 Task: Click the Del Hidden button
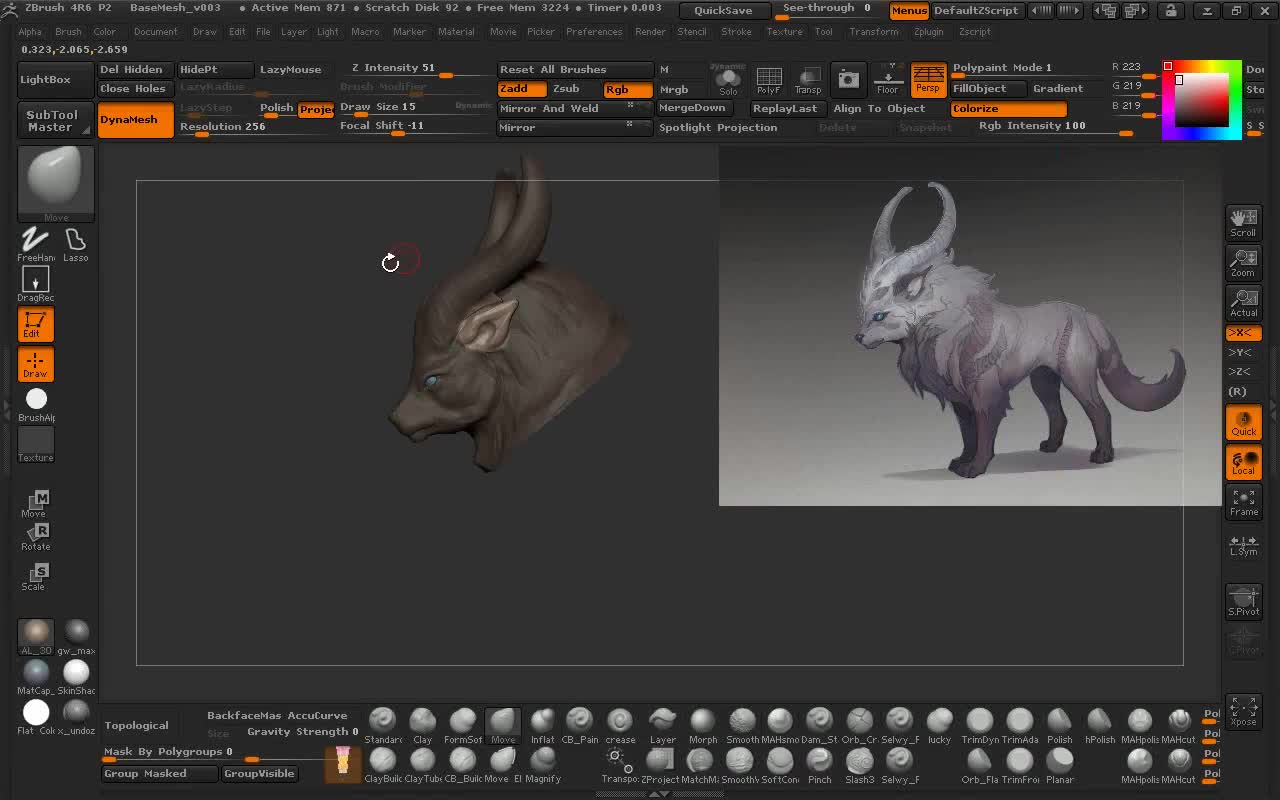(135, 70)
